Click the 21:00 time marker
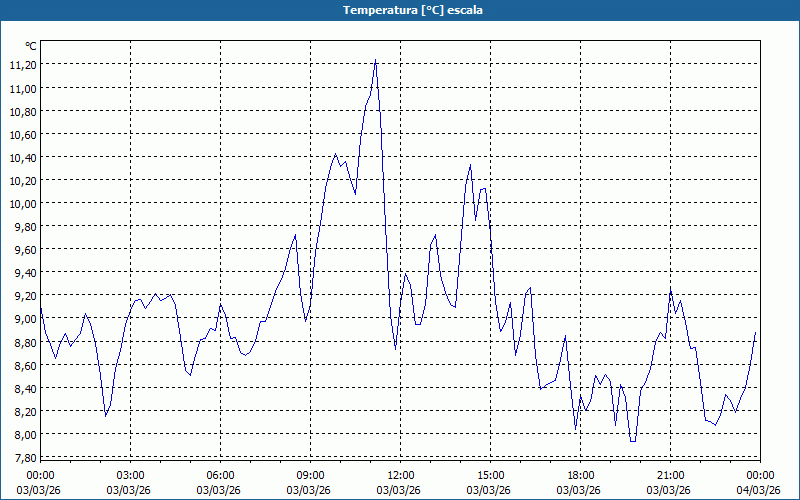Image resolution: width=800 pixels, height=500 pixels. [x=670, y=475]
